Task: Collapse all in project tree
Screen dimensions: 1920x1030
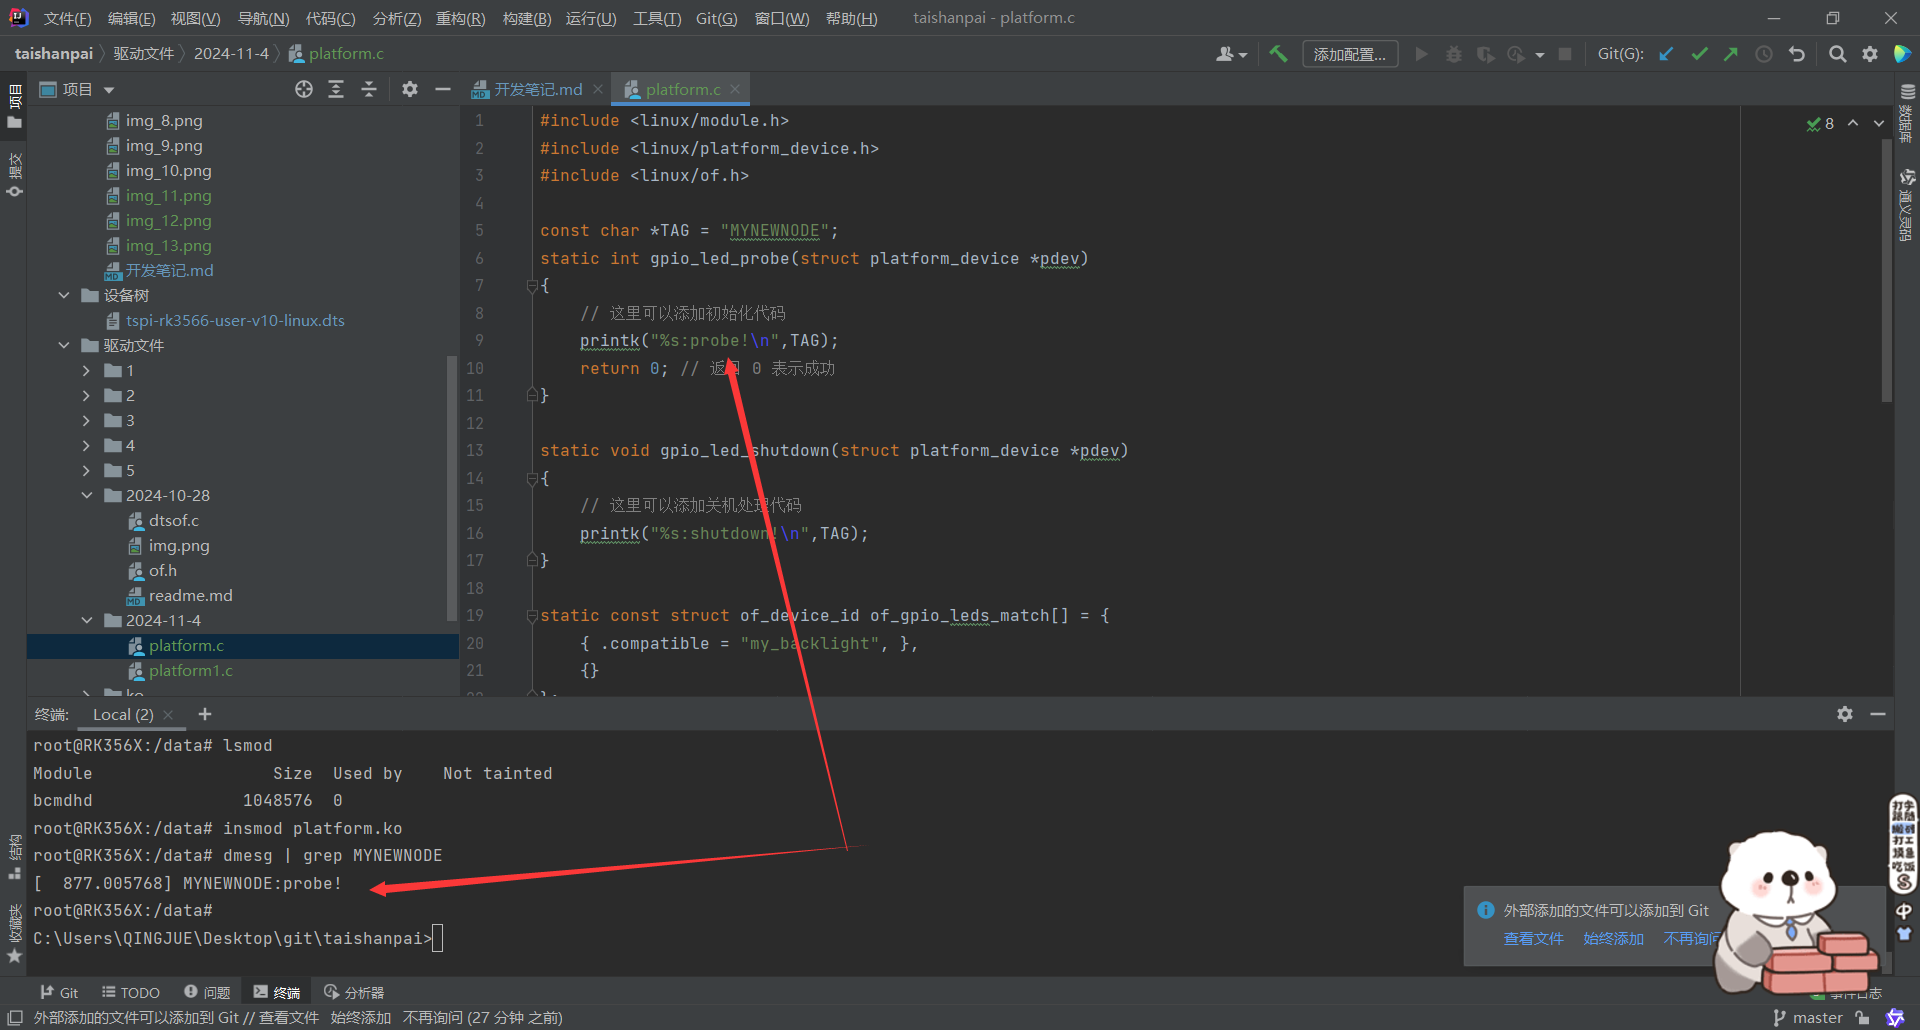Action: (369, 90)
